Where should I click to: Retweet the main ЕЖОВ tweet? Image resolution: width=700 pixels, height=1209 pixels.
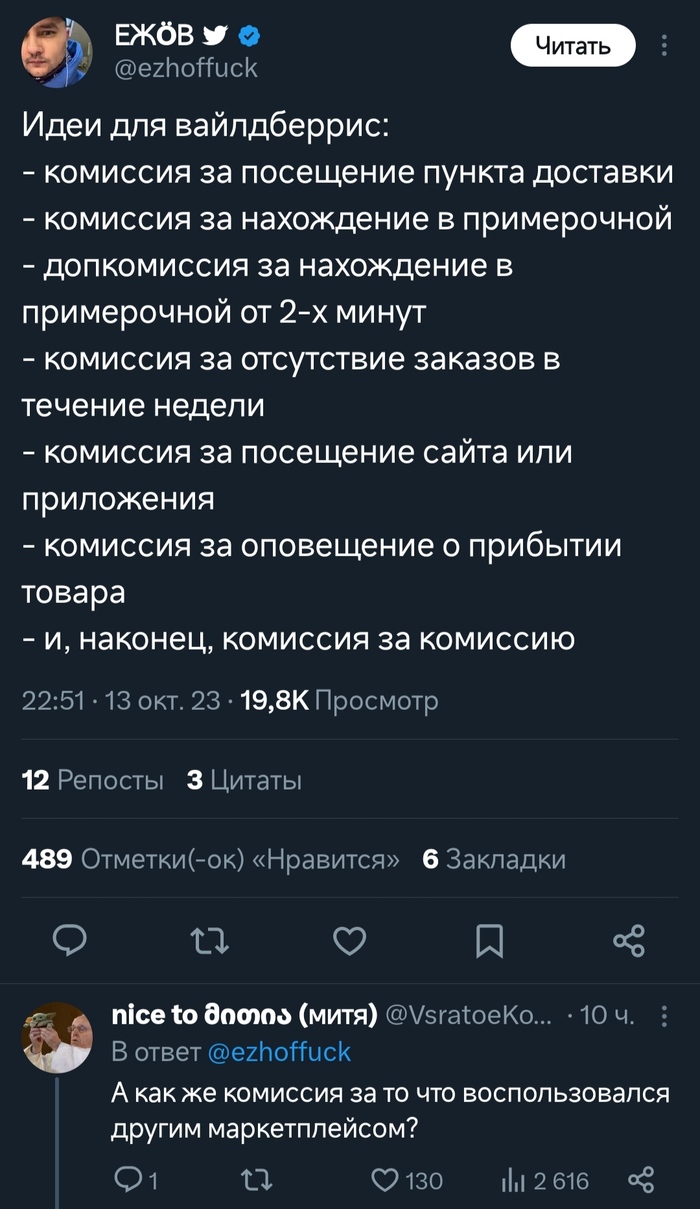(209, 940)
